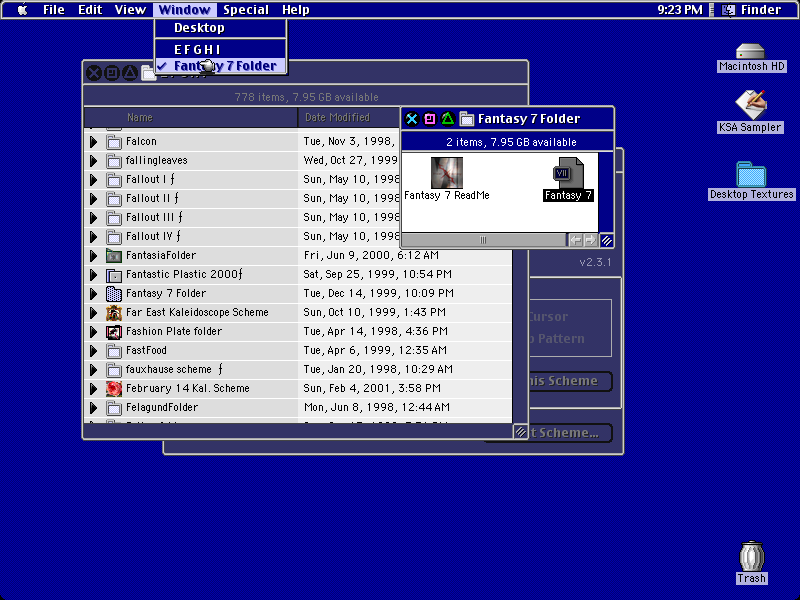Click the Trash icon on the desktop
800x600 pixels.
[x=752, y=556]
